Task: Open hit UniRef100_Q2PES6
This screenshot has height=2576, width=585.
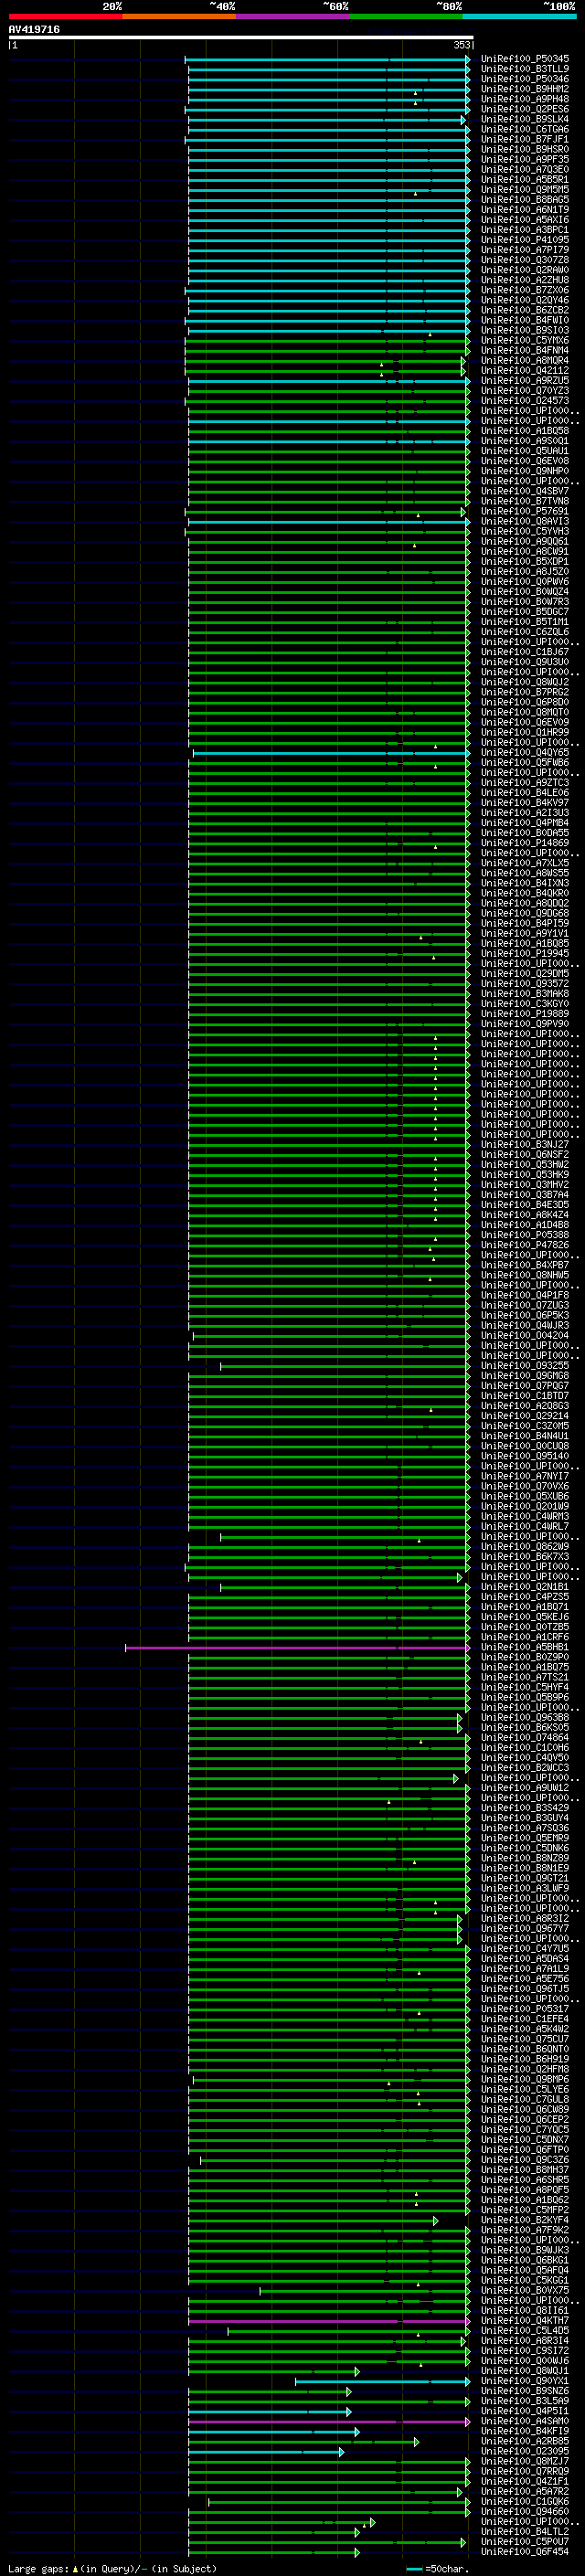Action: [525, 109]
